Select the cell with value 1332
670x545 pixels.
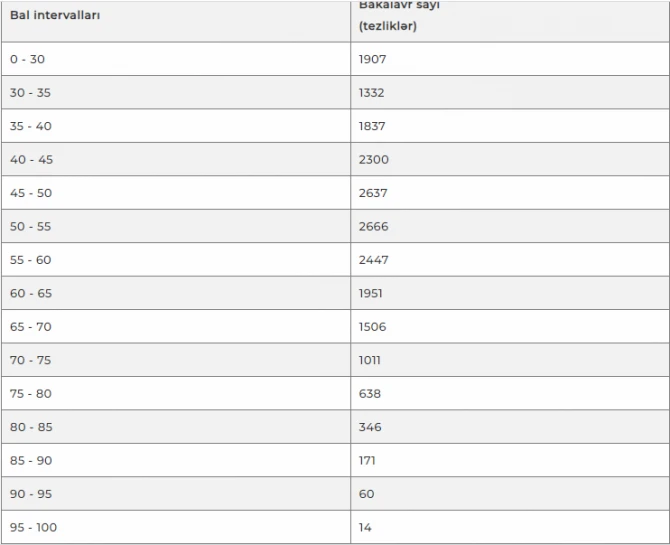pyautogui.click(x=510, y=92)
